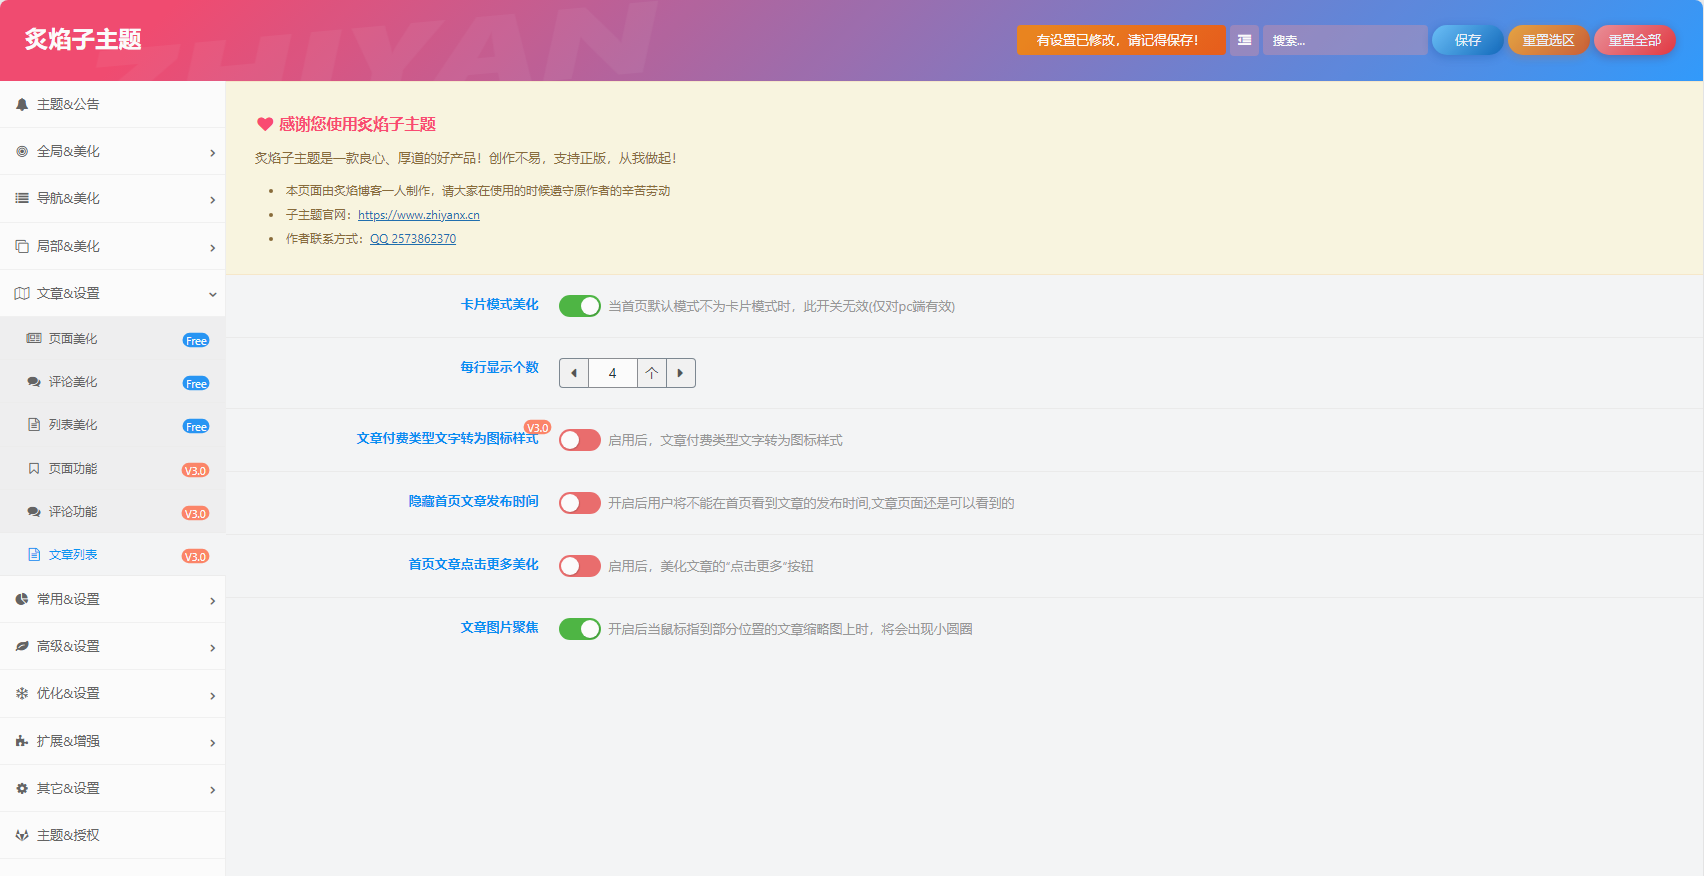
Task: Click the Free badge on 页面美化
Action: pyautogui.click(x=196, y=340)
